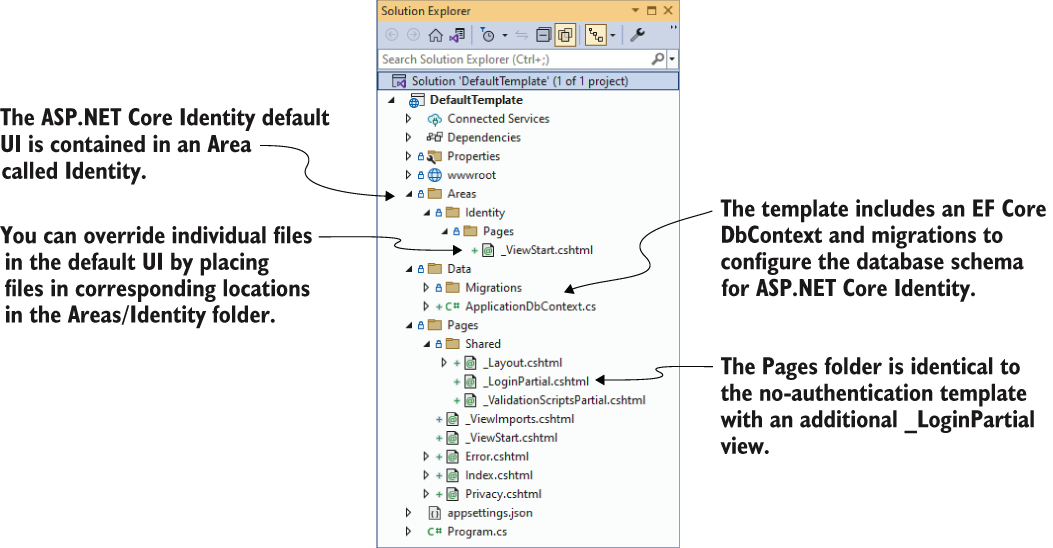Click the Sync with Active Document arrows icon

tap(522, 35)
